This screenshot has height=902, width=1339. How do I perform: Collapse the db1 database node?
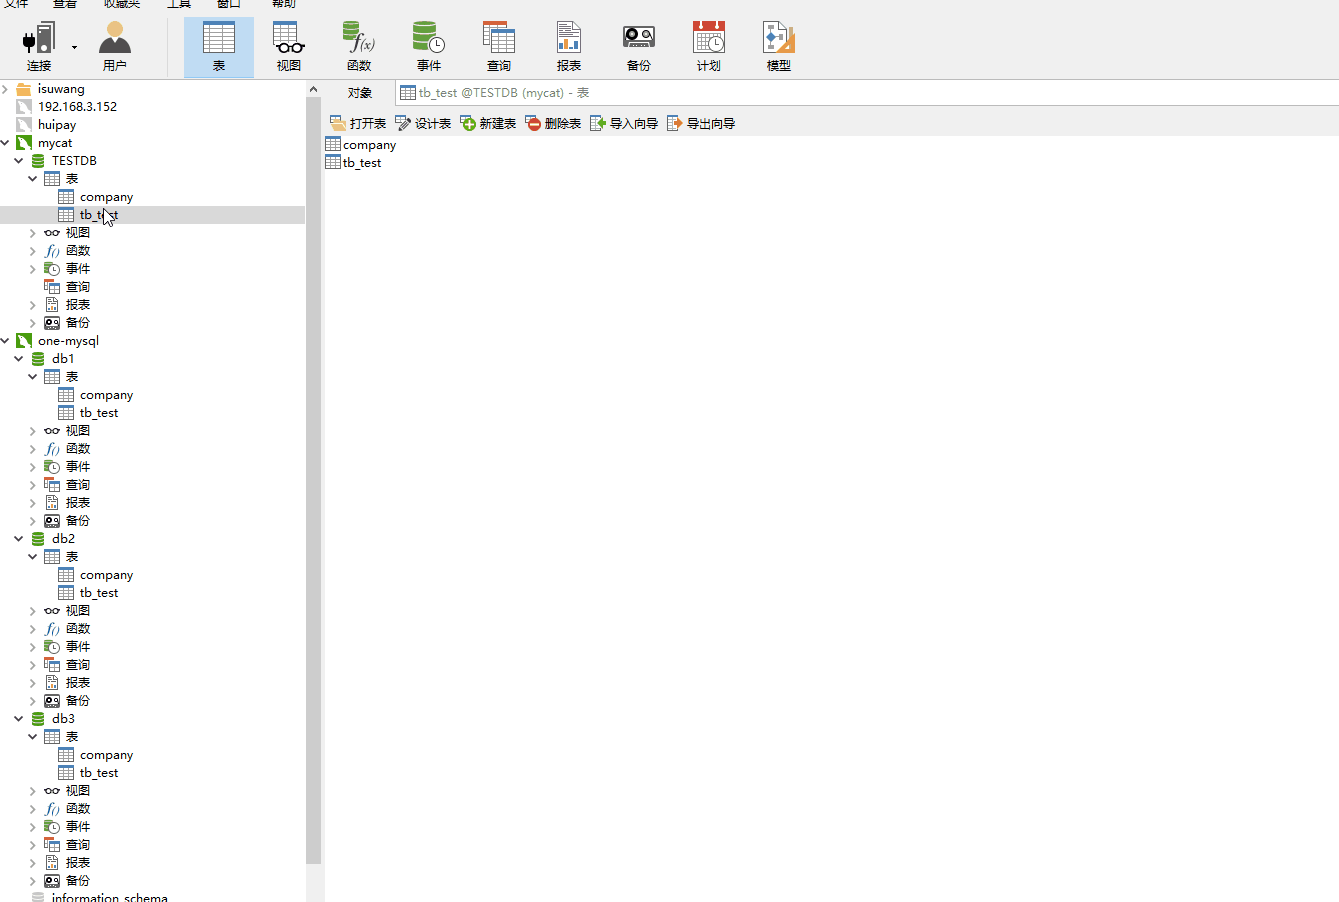[19, 359]
